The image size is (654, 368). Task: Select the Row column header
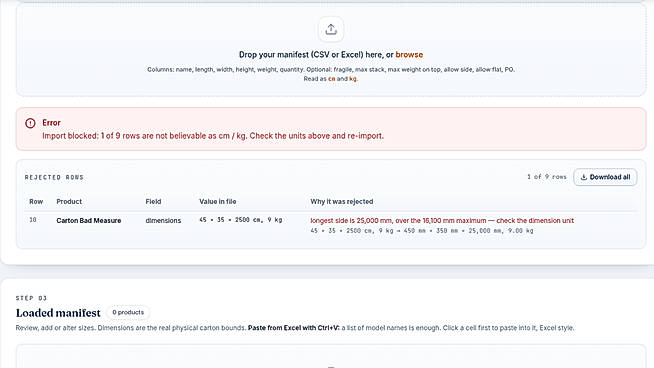coord(36,202)
